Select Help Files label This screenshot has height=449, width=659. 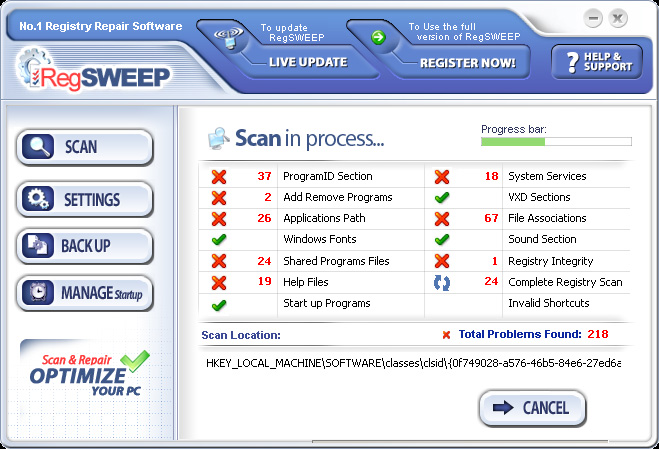click(306, 282)
